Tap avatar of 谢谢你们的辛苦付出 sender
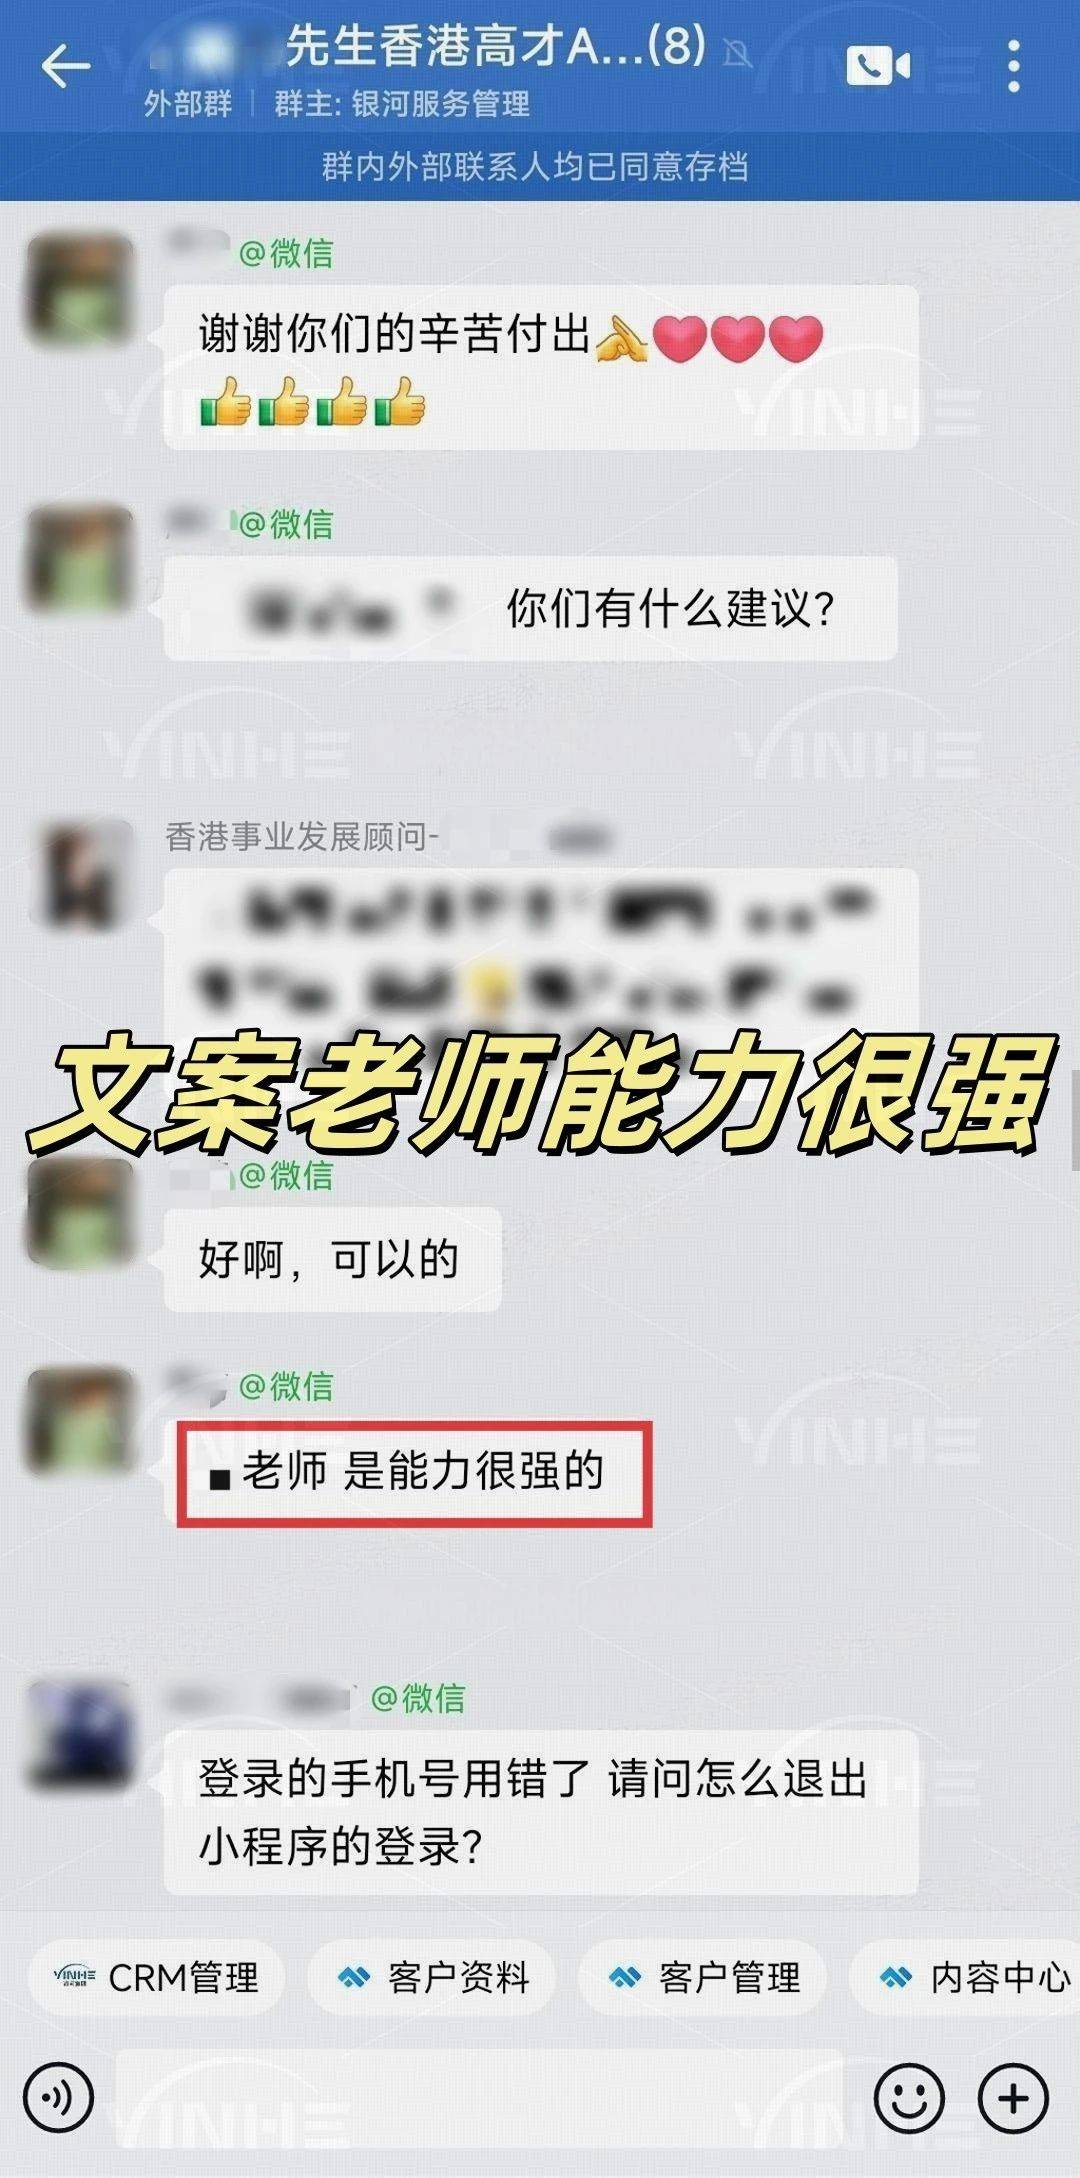This screenshot has height=2178, width=1080. click(80, 289)
